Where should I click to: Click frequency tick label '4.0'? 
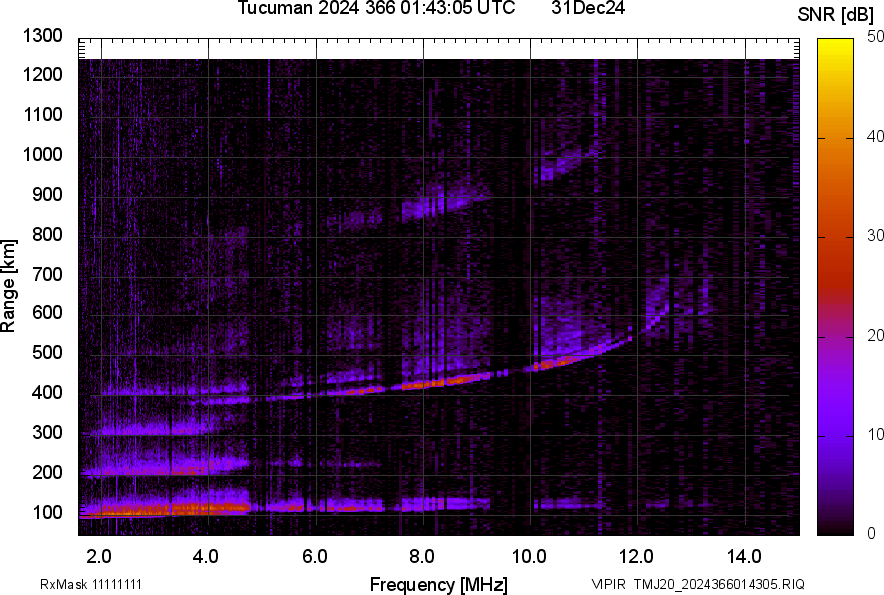(206, 557)
